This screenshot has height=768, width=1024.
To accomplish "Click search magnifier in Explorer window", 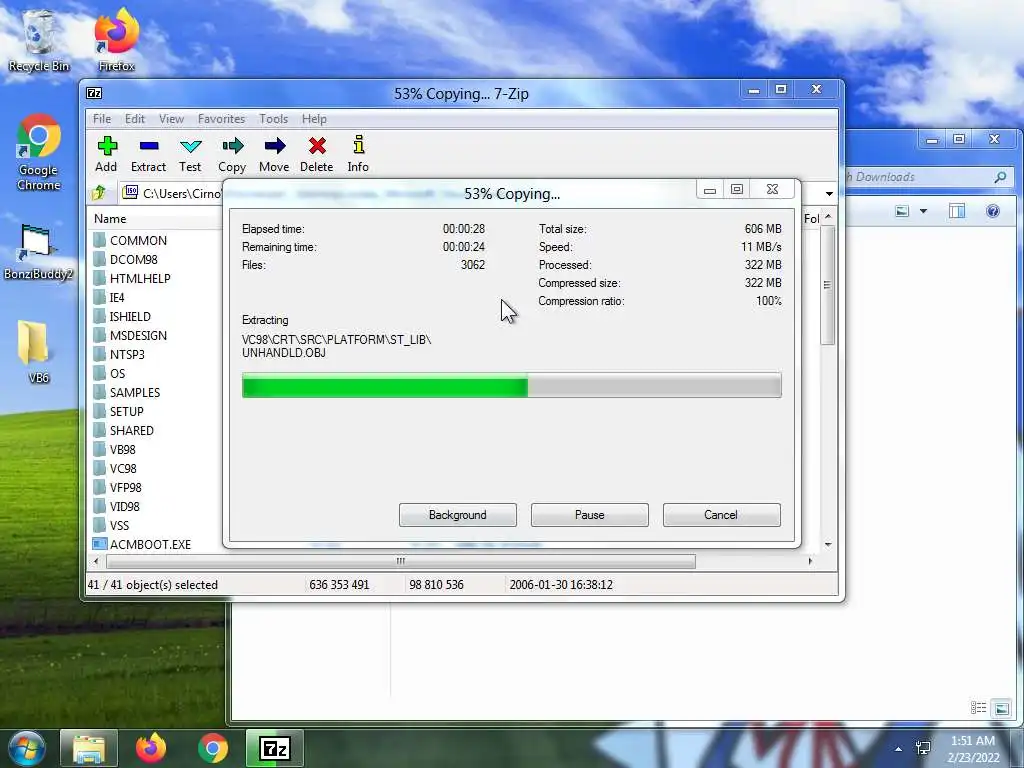I will tap(1000, 177).
